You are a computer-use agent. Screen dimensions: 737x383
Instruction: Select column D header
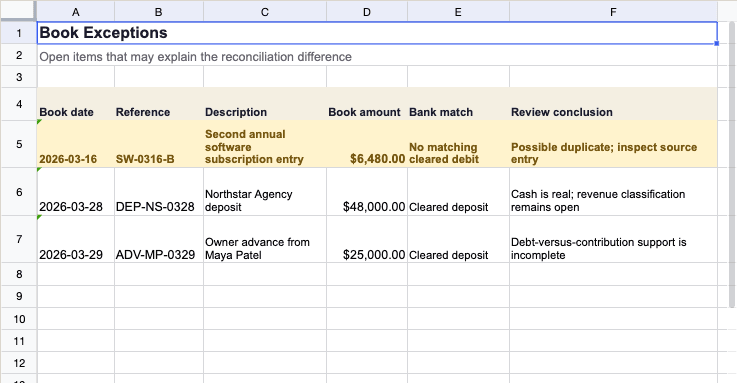[367, 12]
